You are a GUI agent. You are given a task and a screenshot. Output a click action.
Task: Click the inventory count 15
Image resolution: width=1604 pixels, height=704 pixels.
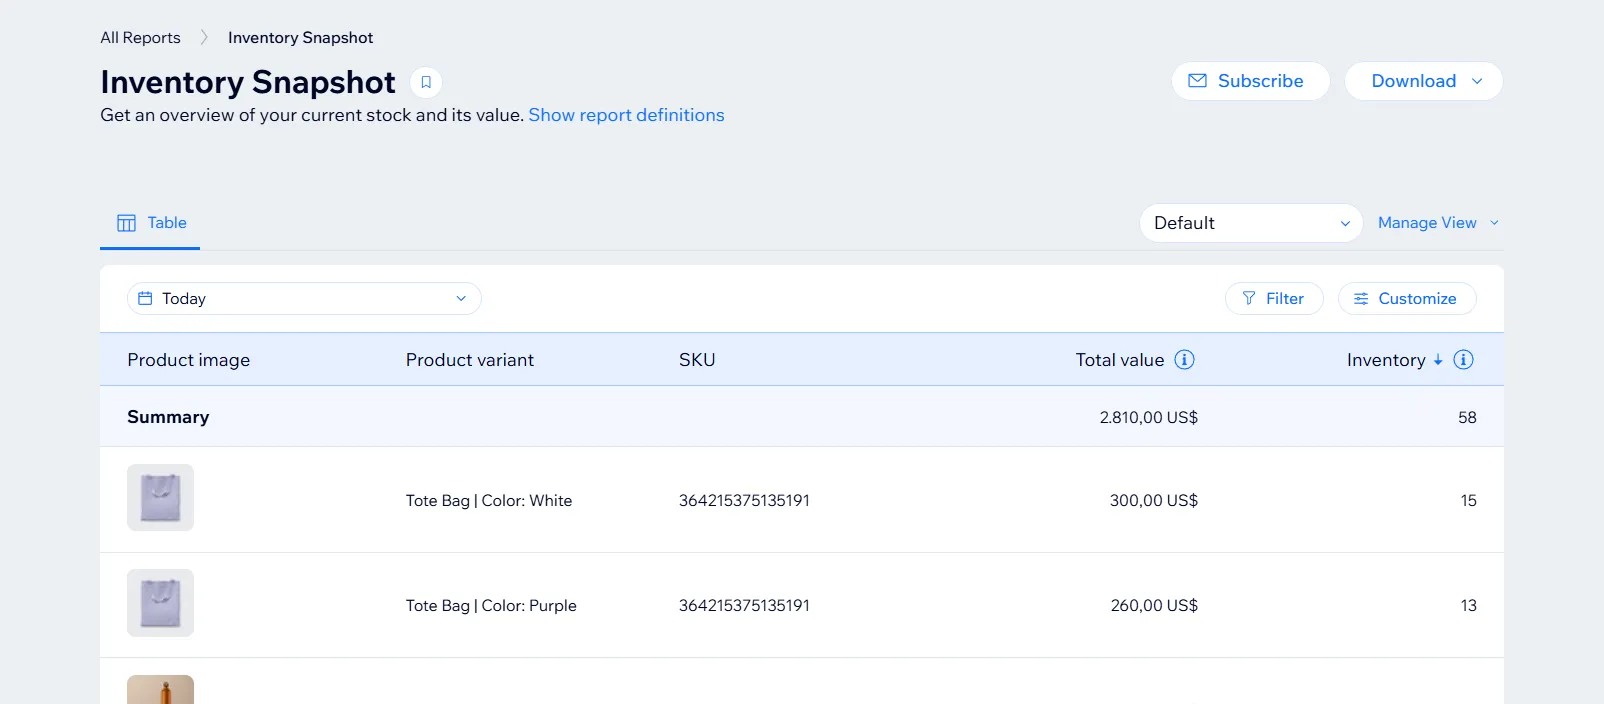click(1468, 500)
